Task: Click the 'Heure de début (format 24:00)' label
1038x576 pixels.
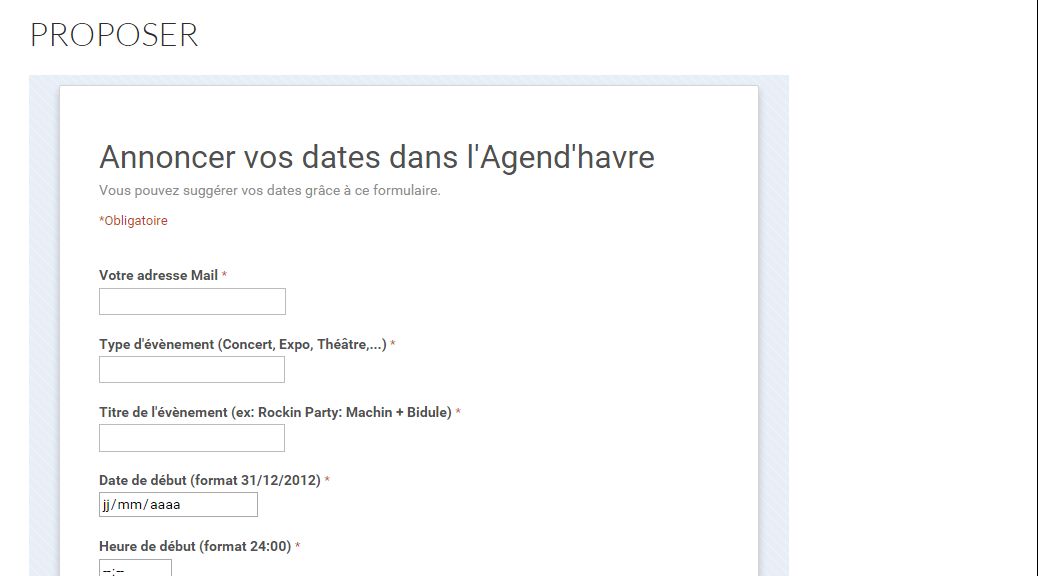Action: coord(195,546)
